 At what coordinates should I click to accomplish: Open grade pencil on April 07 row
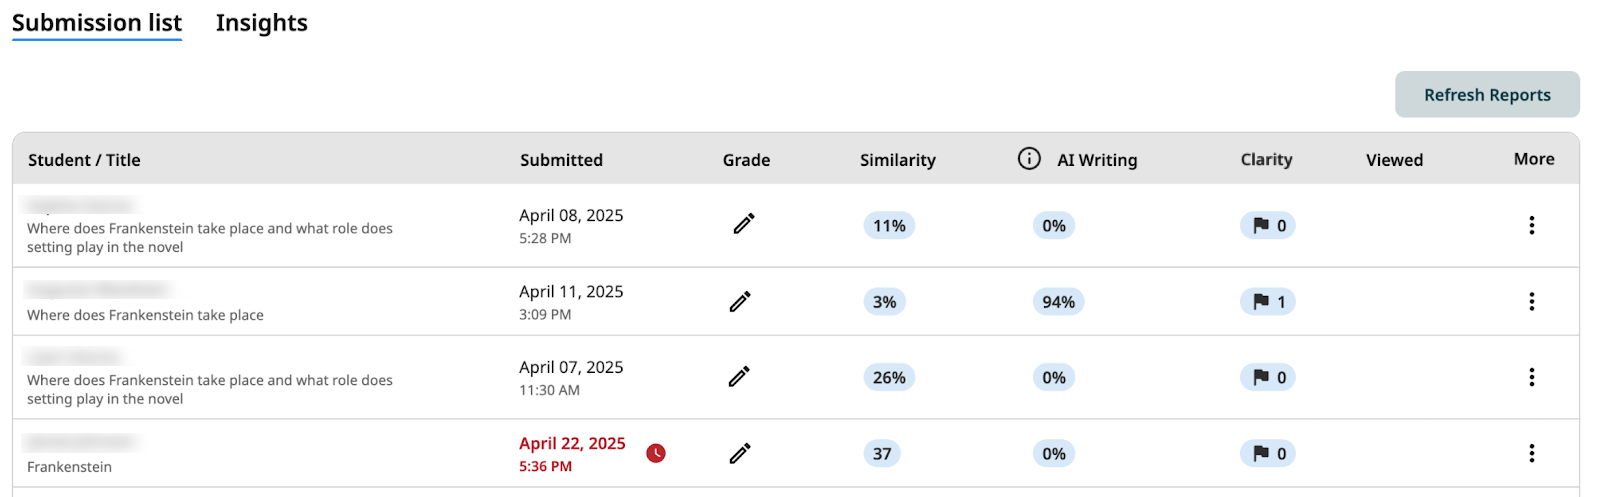739,377
